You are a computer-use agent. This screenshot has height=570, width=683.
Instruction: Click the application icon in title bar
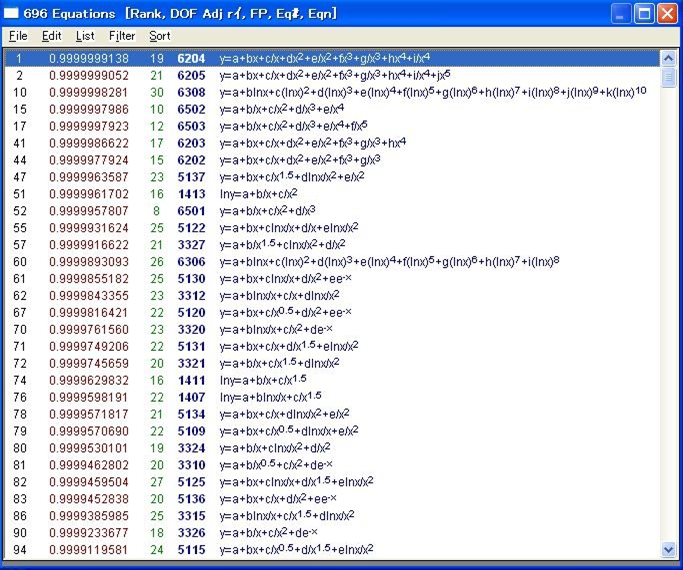13,13
